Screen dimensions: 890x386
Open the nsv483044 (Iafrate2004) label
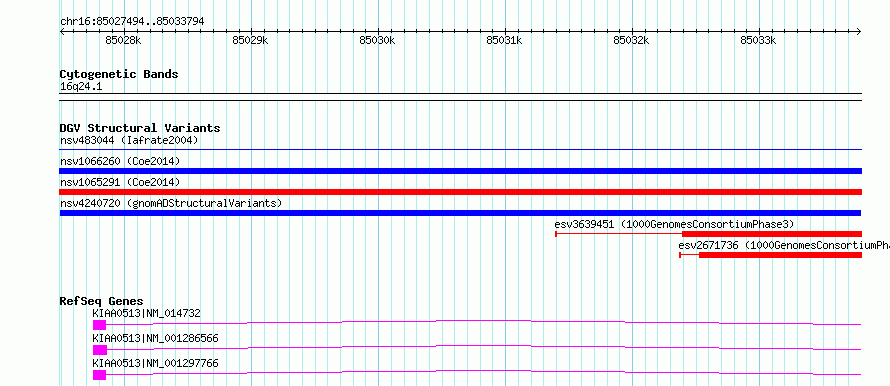tap(129, 140)
